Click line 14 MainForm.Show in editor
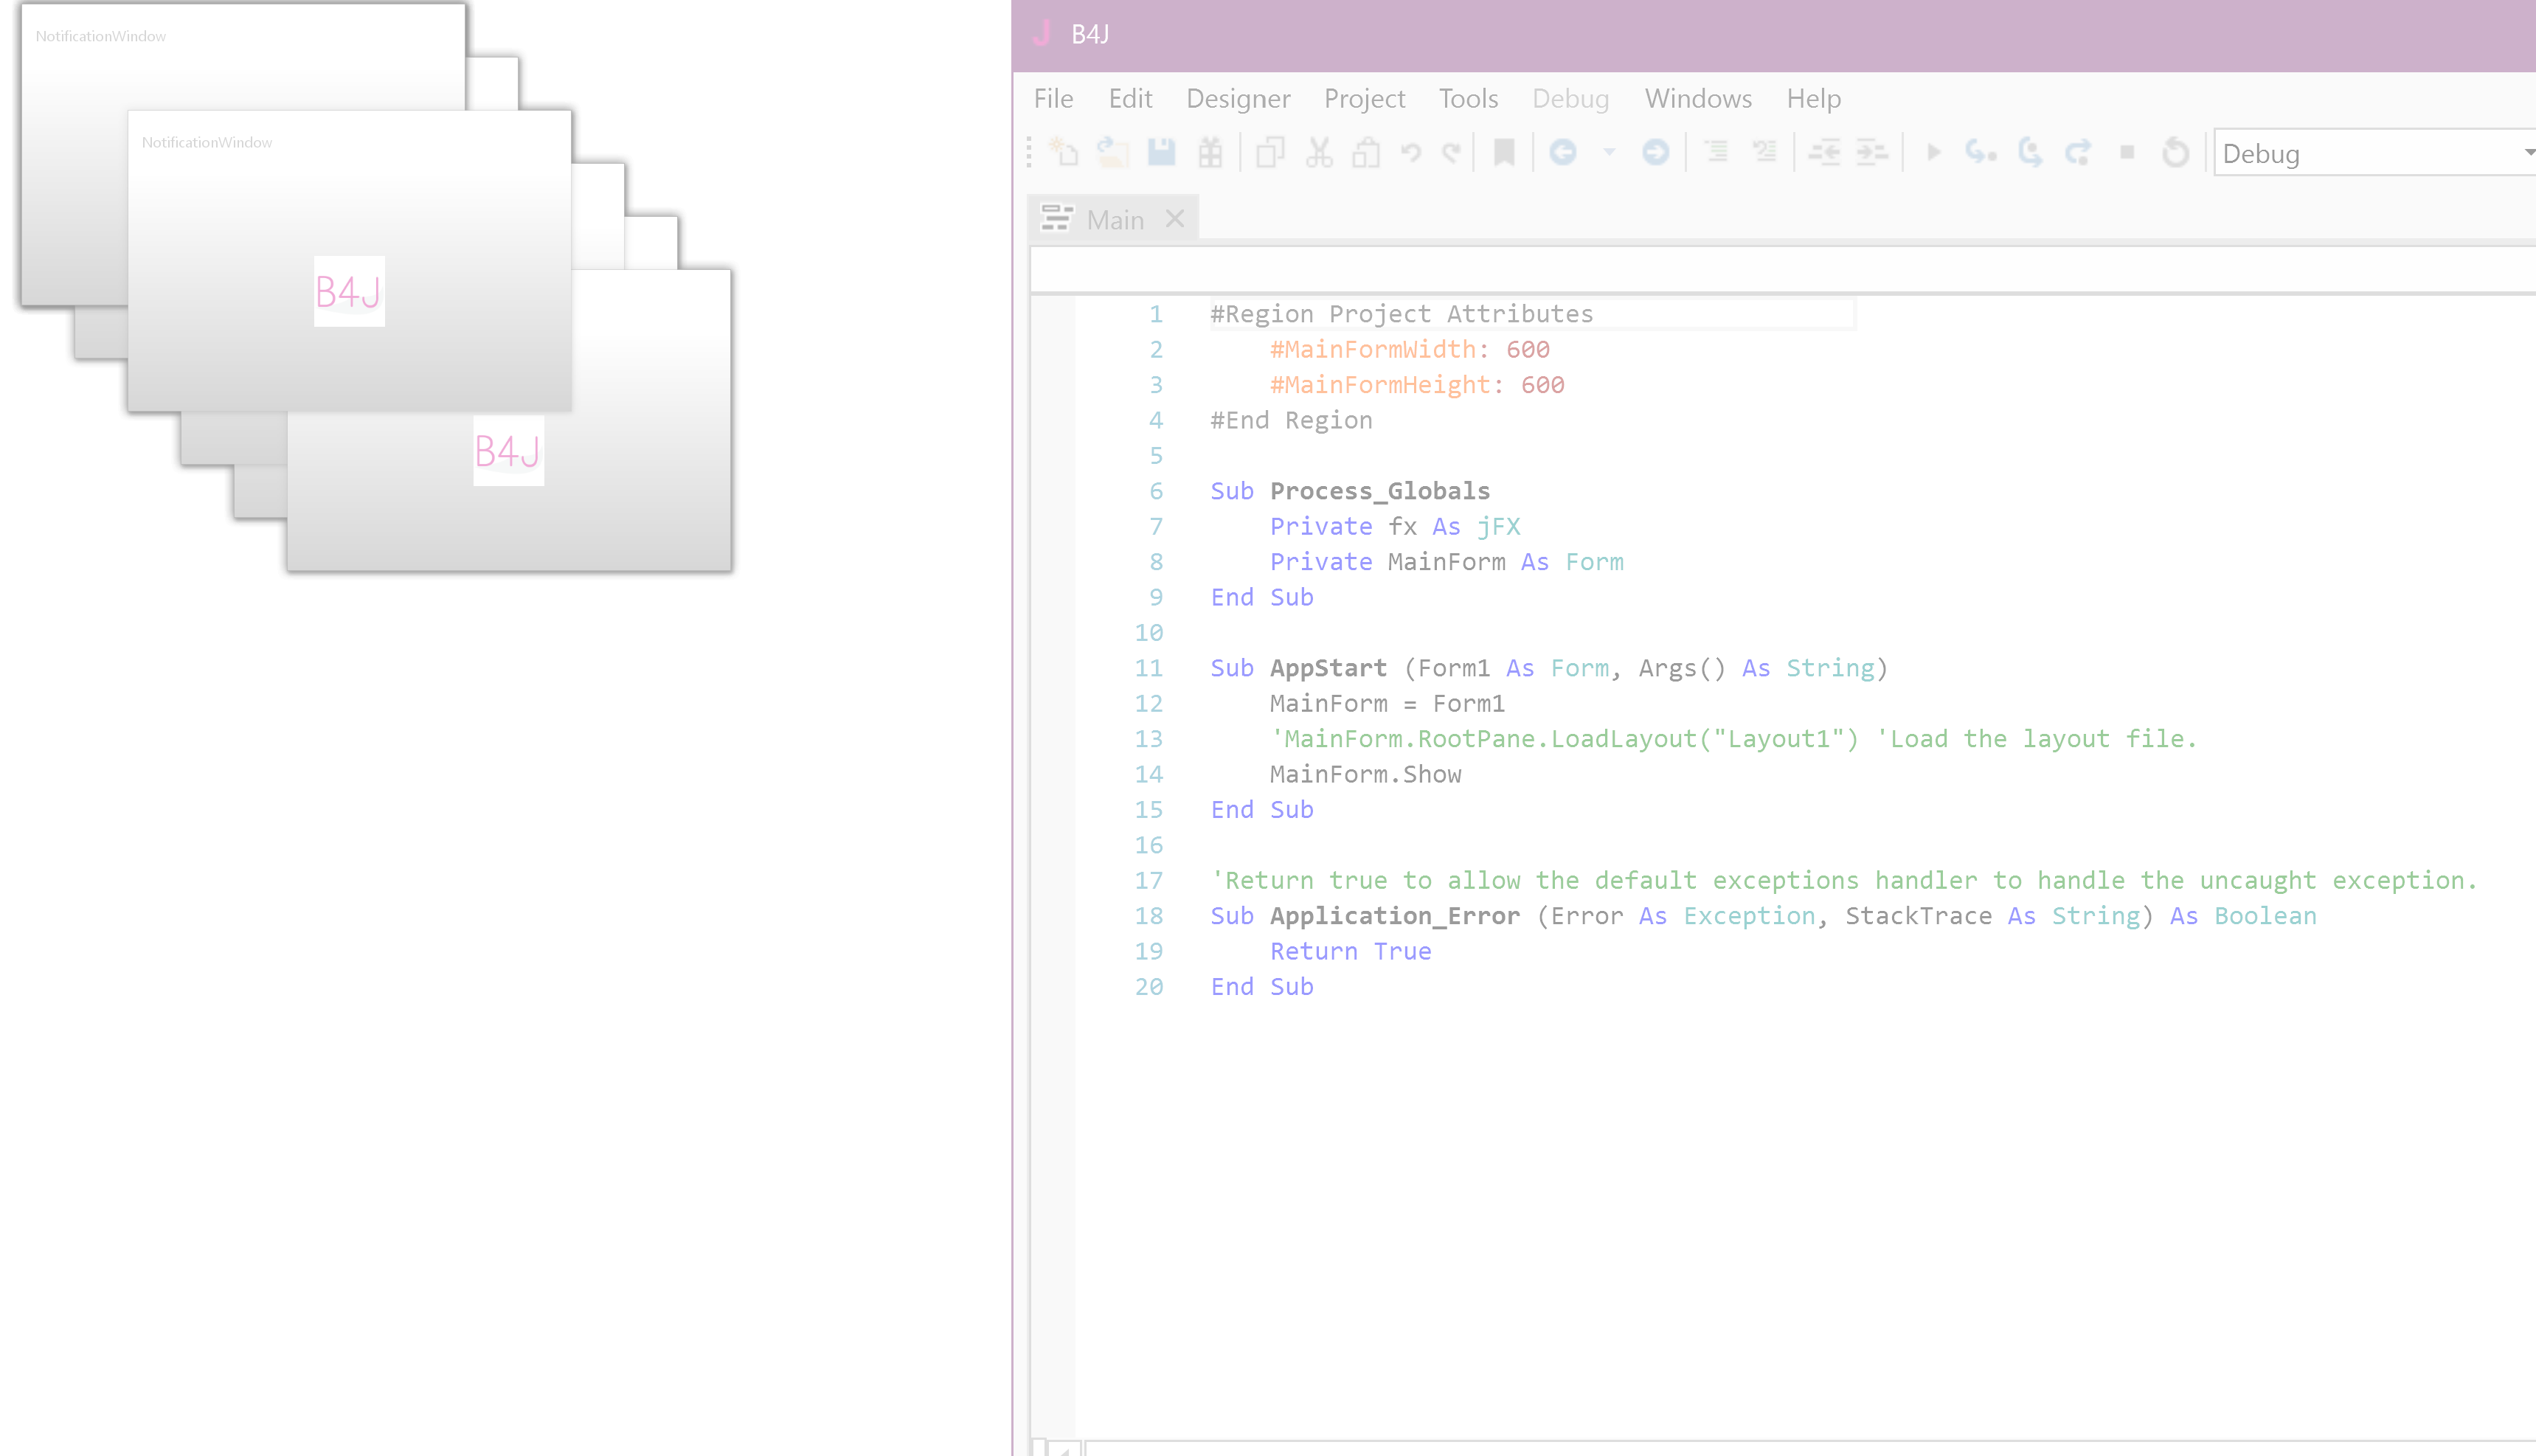Screen dimensions: 2536x1456 point(1365,774)
